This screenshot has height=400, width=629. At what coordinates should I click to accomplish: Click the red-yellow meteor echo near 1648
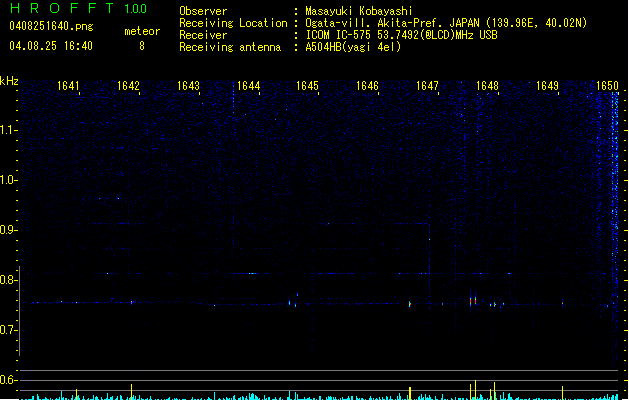pyautogui.click(x=473, y=301)
